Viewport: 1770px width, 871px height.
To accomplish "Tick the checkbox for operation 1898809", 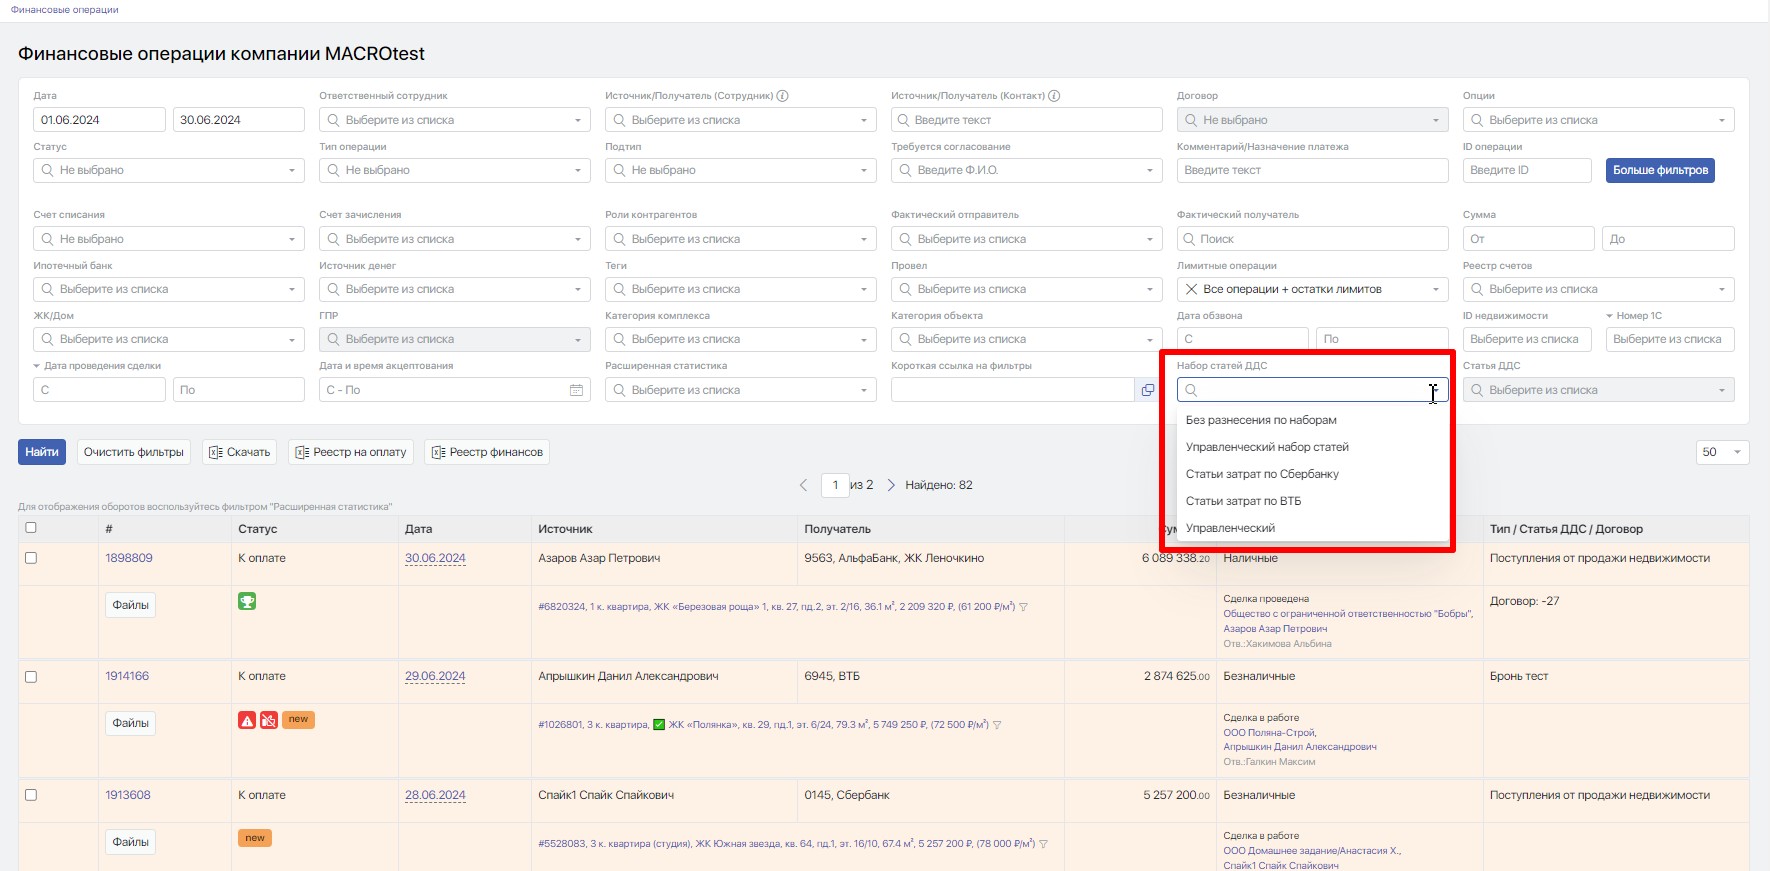I will 31,558.
